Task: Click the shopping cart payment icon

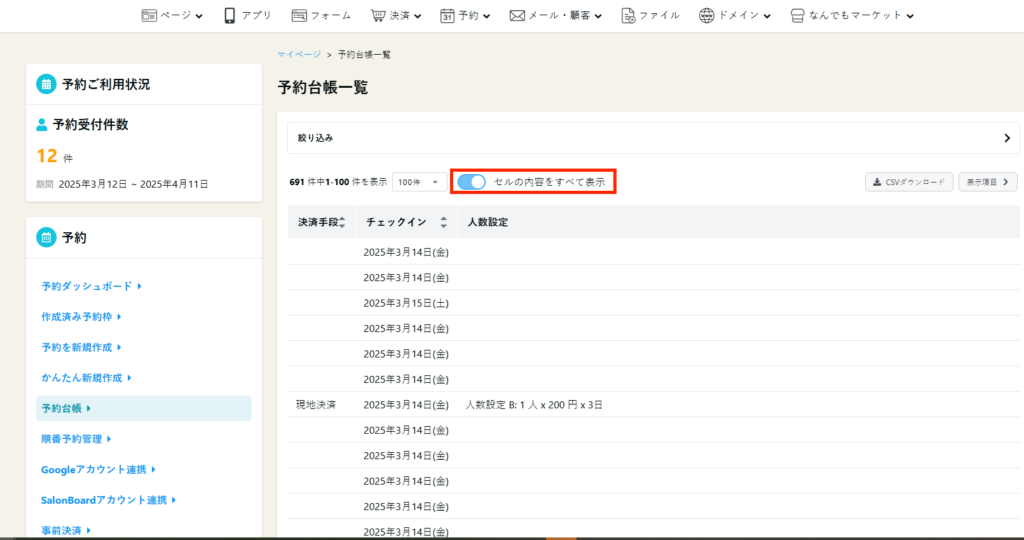Action: click(378, 15)
